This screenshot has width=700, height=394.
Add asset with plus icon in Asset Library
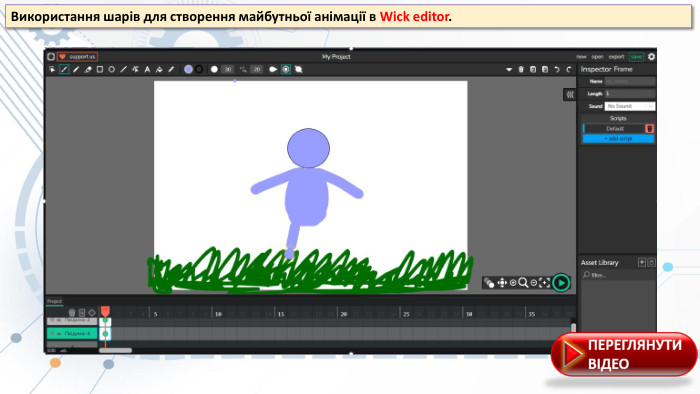pos(642,262)
